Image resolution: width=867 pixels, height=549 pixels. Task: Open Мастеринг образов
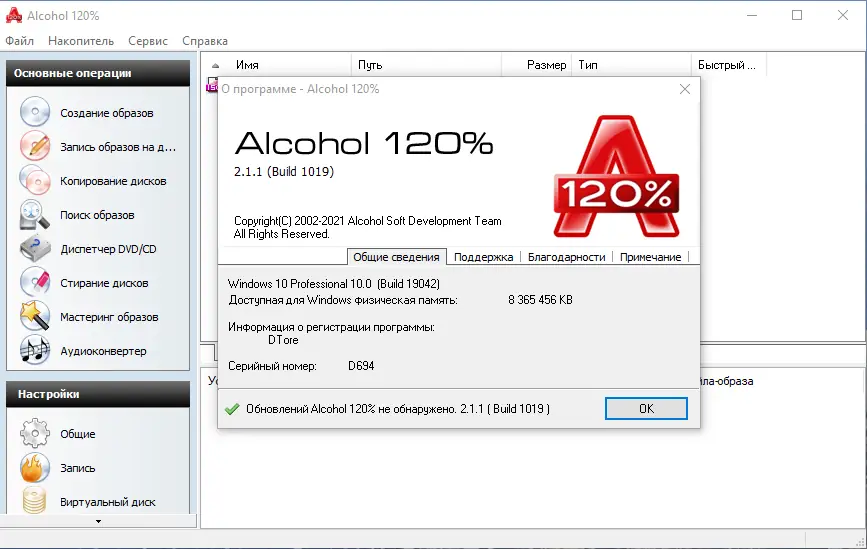tap(109, 317)
